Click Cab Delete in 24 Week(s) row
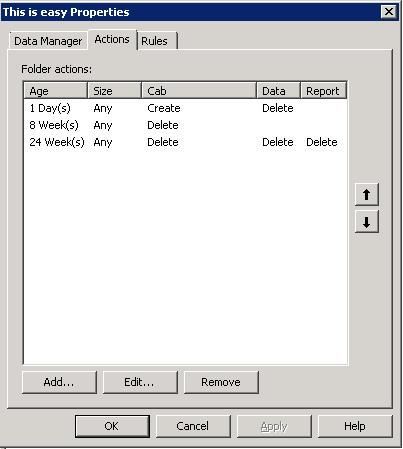Screen dimensions: 403x449 163,142
